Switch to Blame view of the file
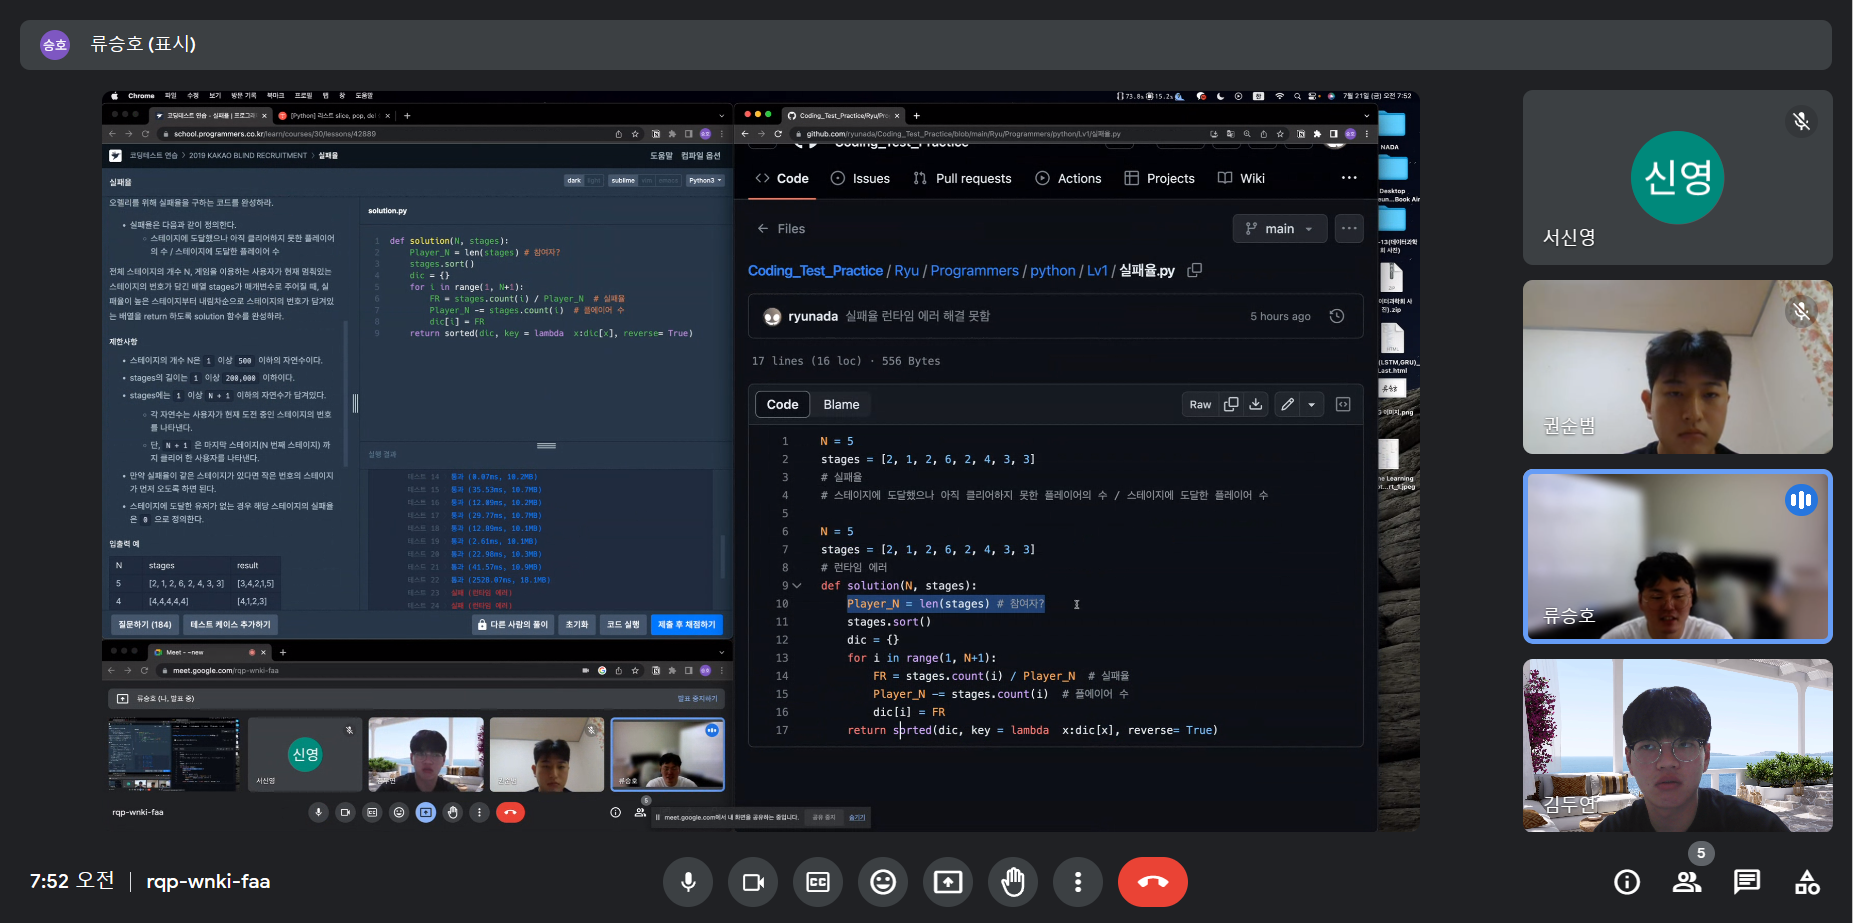 841,404
